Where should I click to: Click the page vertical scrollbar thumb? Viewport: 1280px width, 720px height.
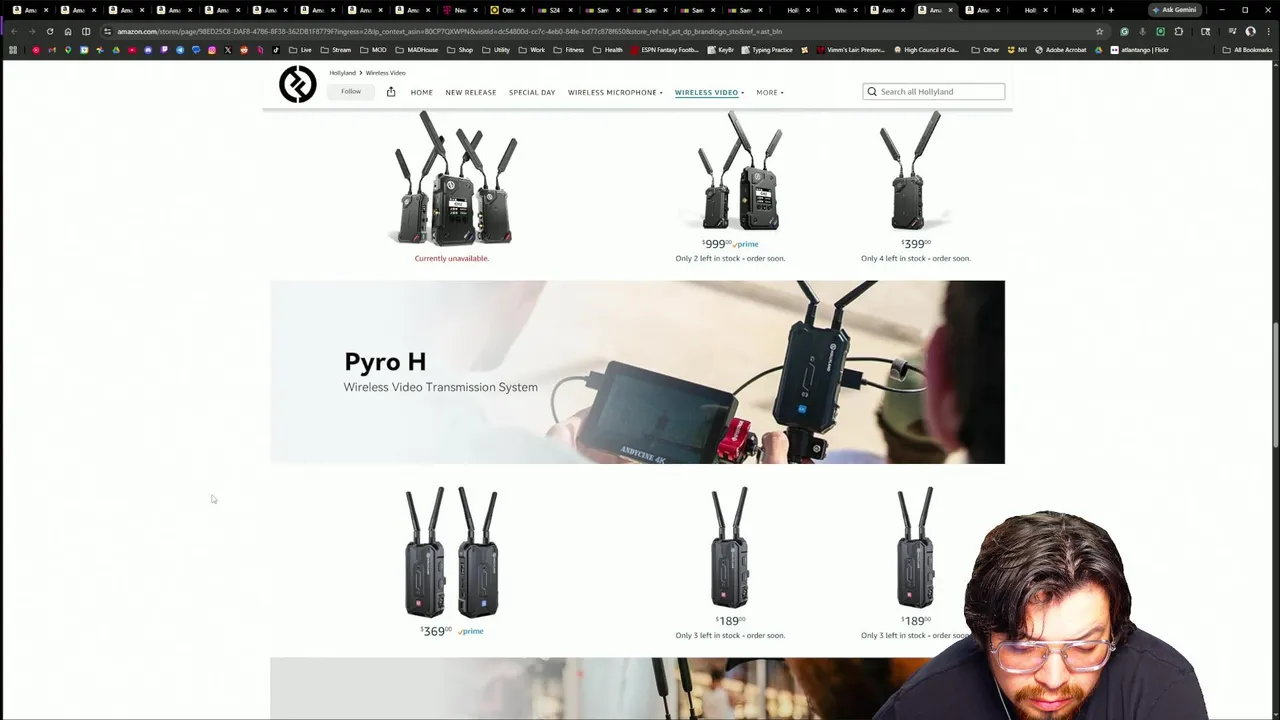click(1275, 385)
